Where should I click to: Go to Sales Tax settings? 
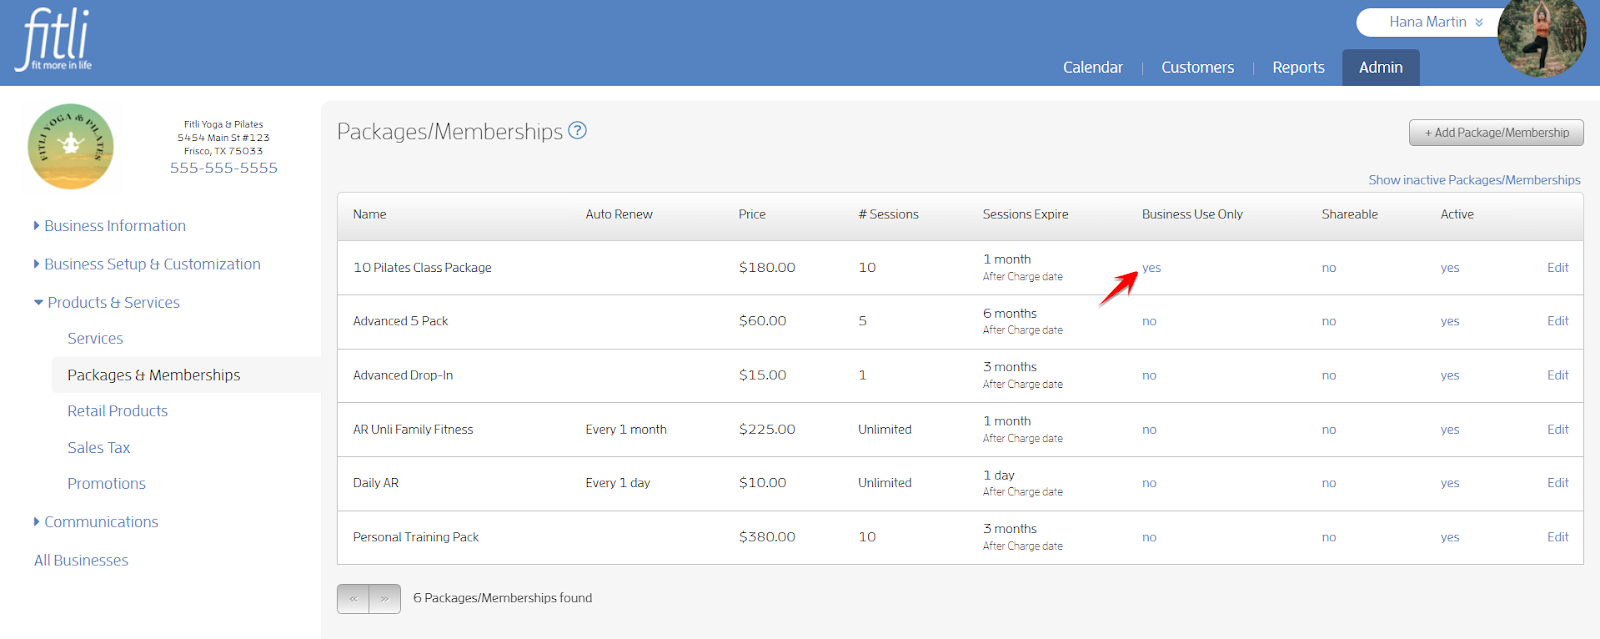point(98,448)
